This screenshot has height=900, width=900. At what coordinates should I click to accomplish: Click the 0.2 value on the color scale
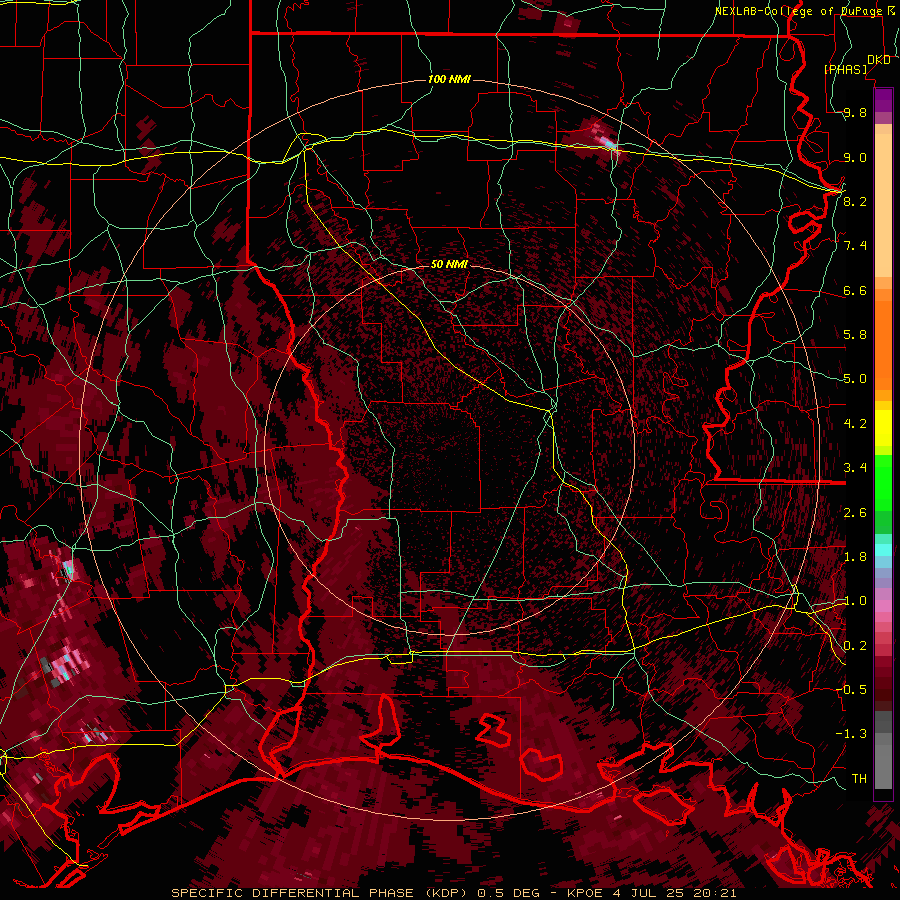pos(855,646)
